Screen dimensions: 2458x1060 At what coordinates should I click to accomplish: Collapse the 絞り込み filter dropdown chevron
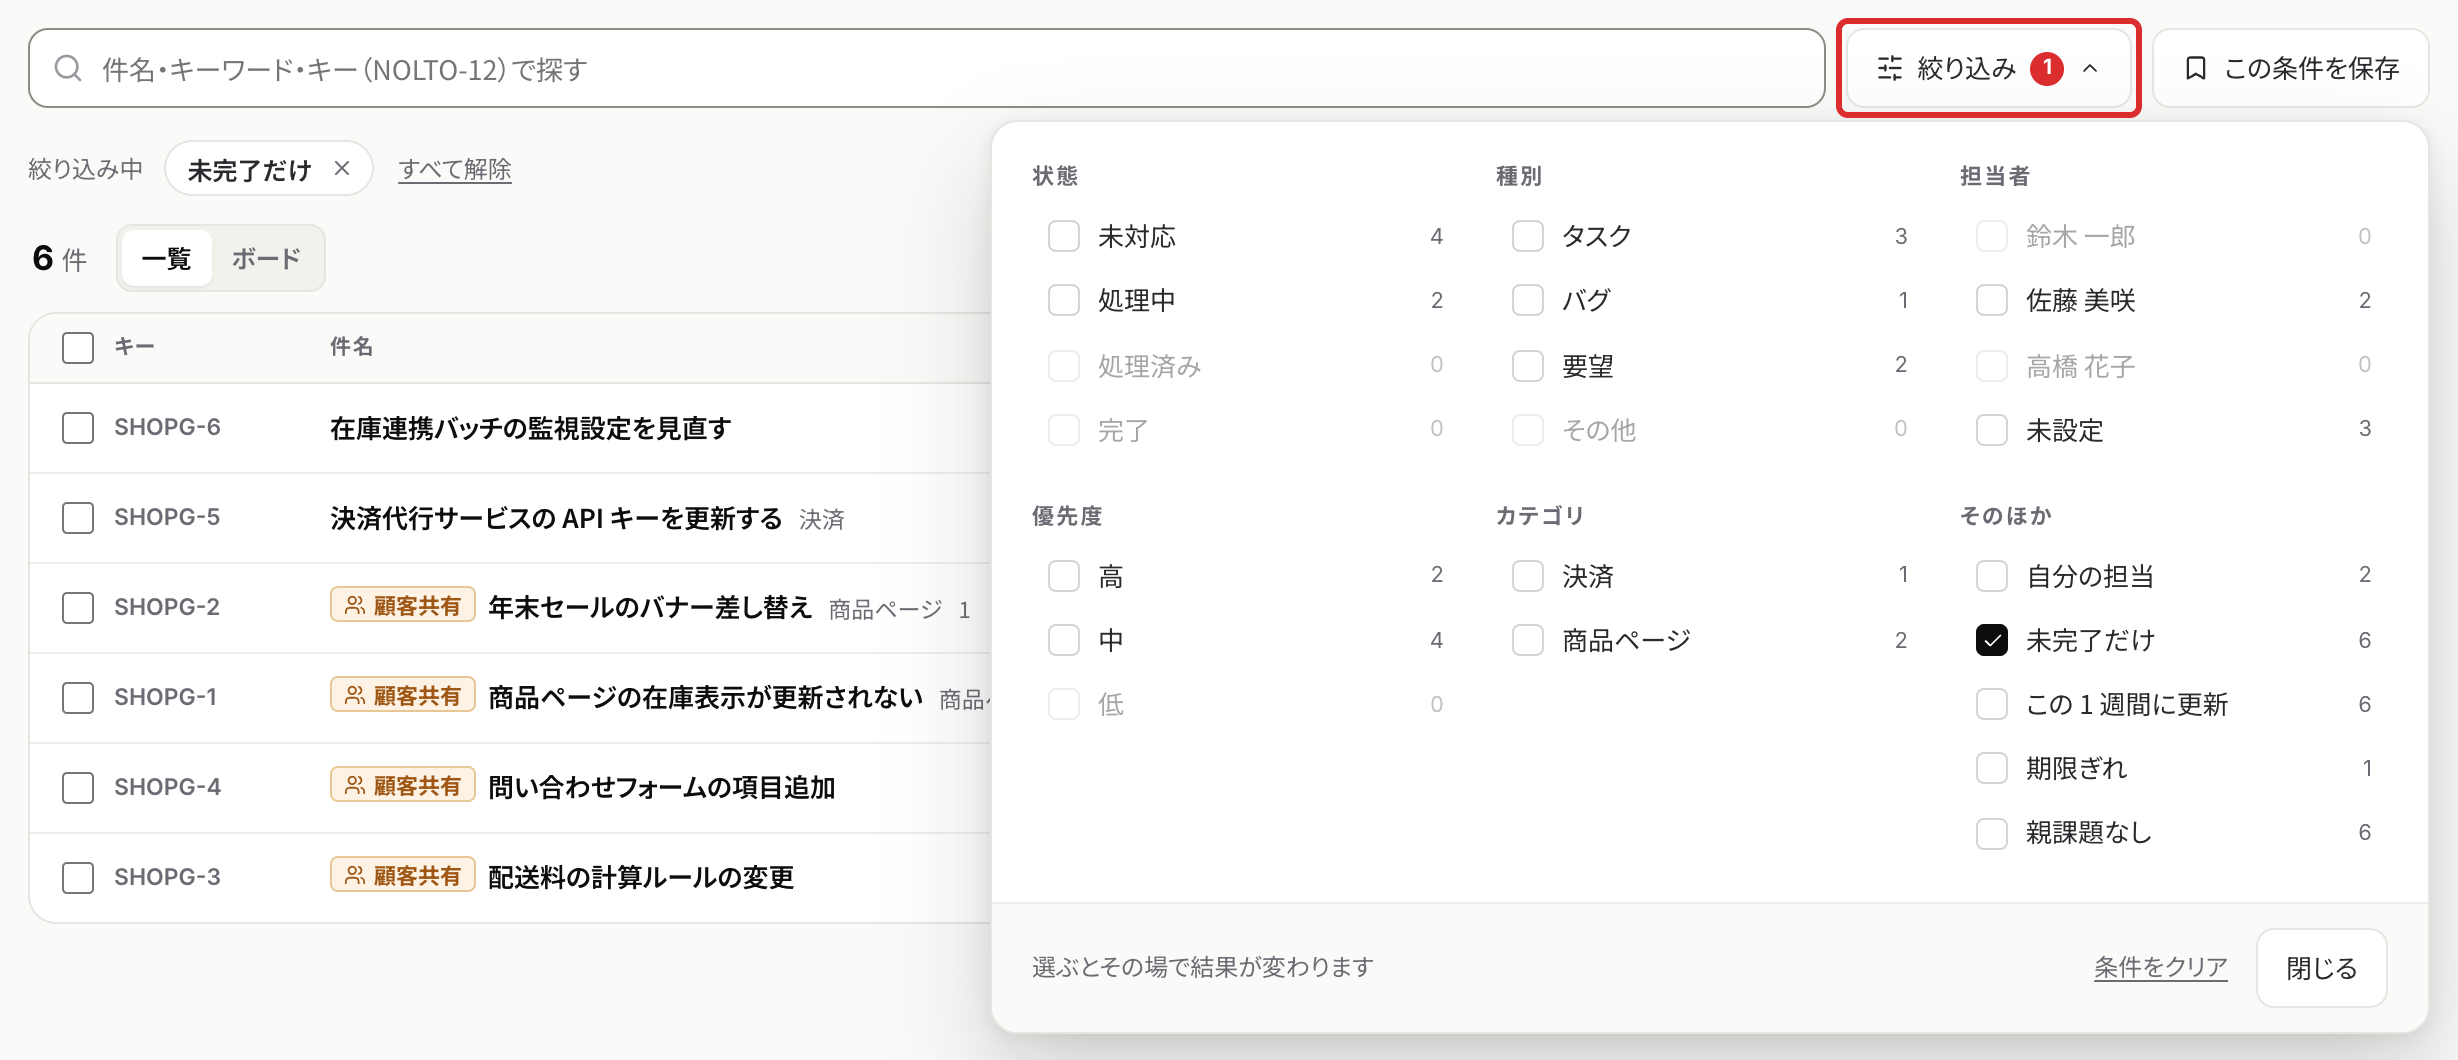[2090, 68]
